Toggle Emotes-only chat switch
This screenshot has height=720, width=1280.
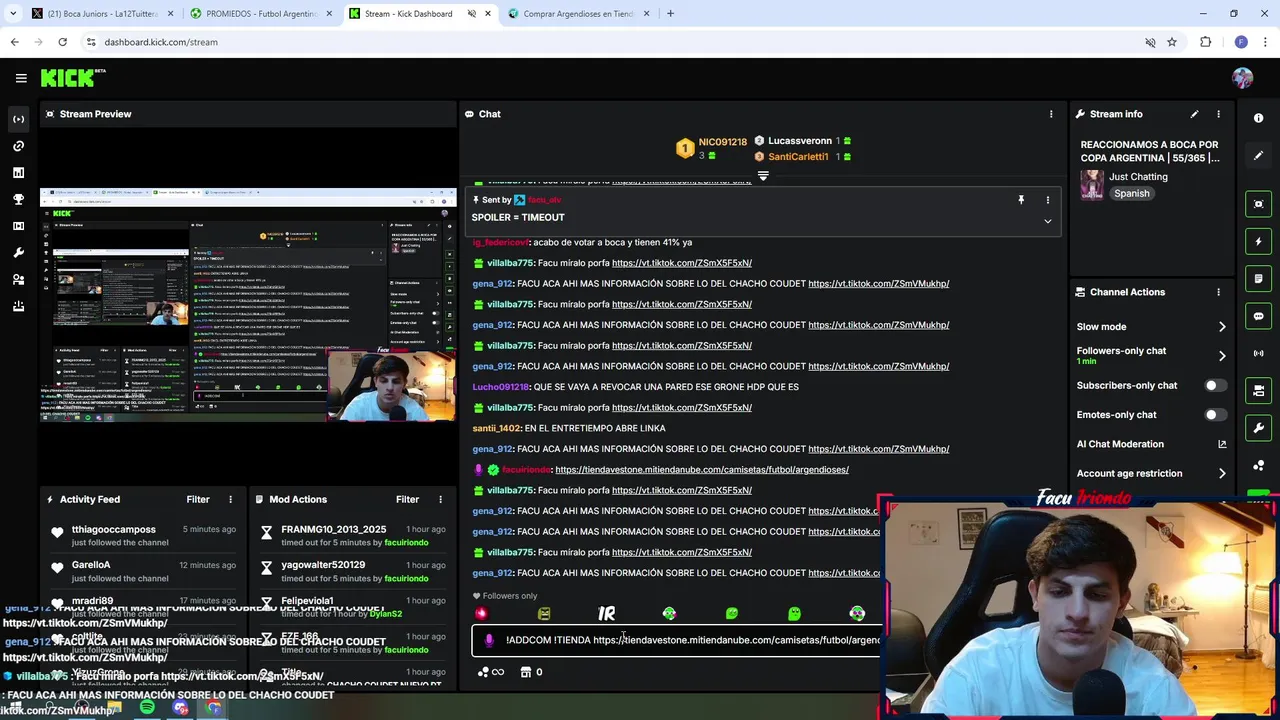click(x=1216, y=414)
